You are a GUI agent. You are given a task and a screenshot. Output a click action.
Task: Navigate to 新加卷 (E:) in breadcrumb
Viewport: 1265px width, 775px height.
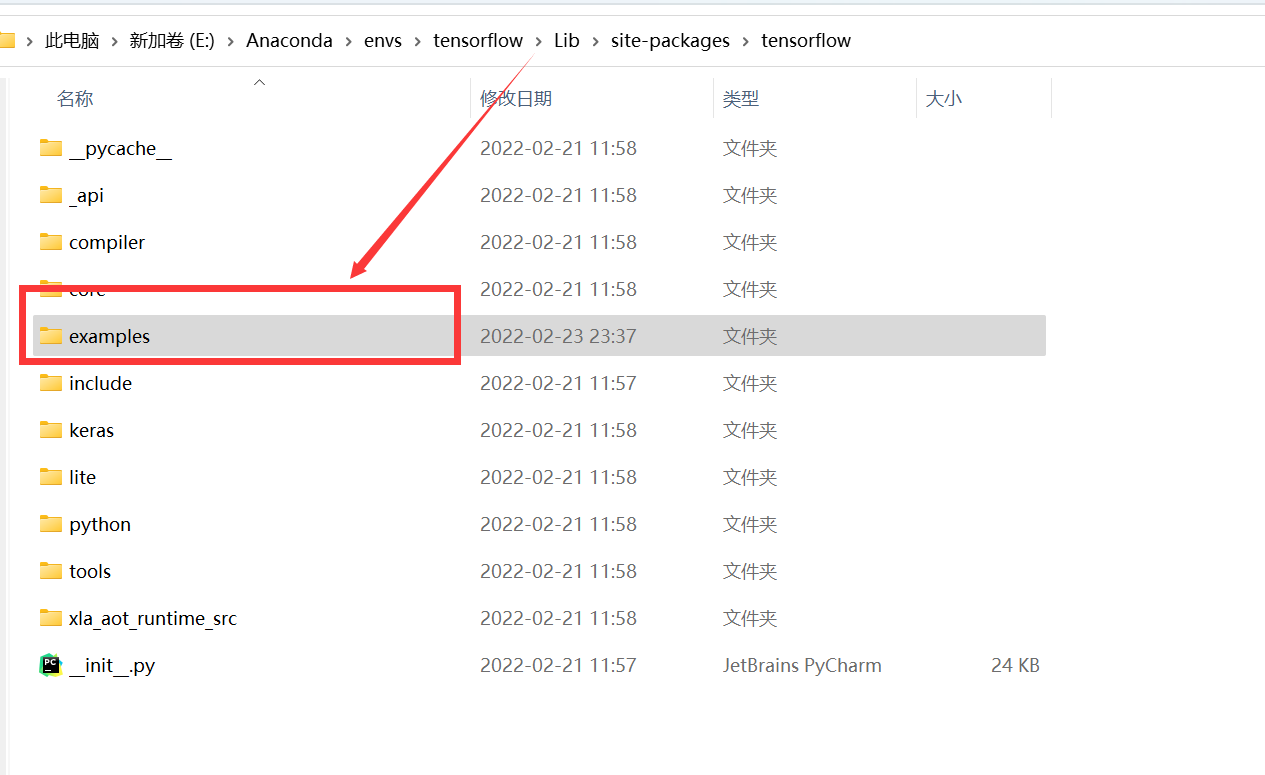coord(172,41)
